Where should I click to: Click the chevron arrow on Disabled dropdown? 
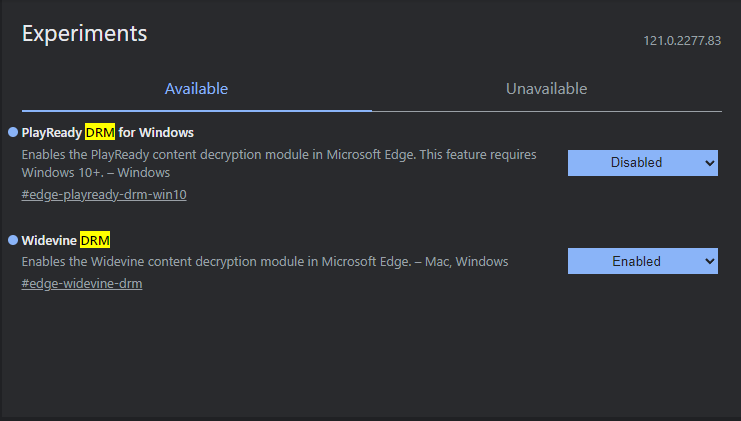click(709, 163)
